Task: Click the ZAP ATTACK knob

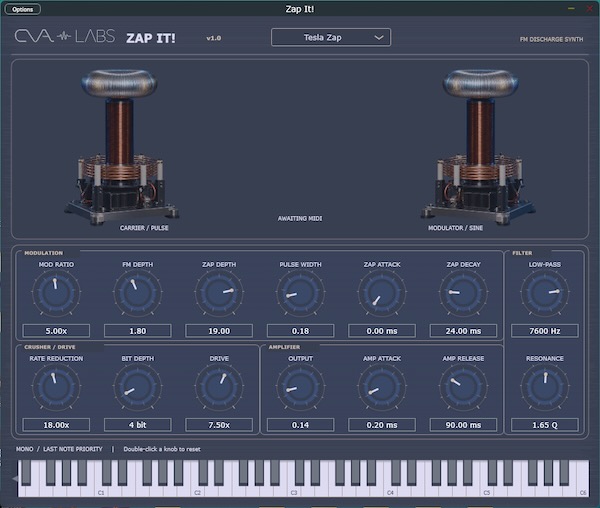Action: tap(382, 293)
